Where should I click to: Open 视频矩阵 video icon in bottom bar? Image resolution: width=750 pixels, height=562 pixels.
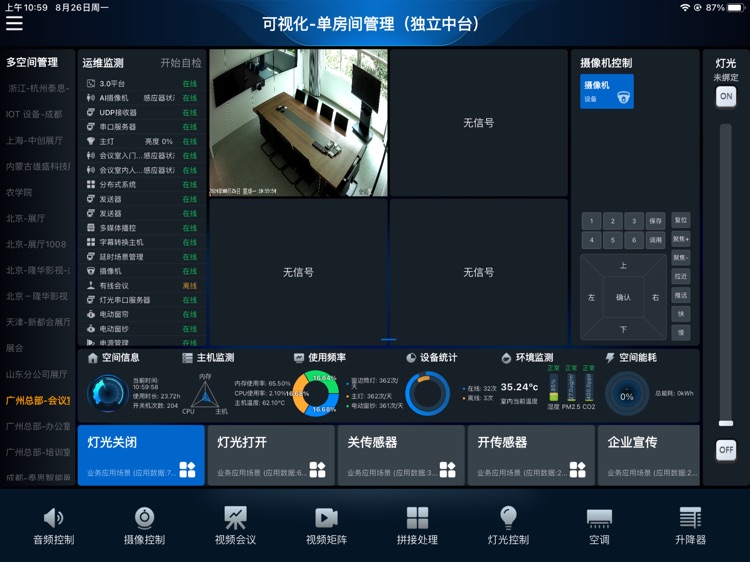pos(326,518)
